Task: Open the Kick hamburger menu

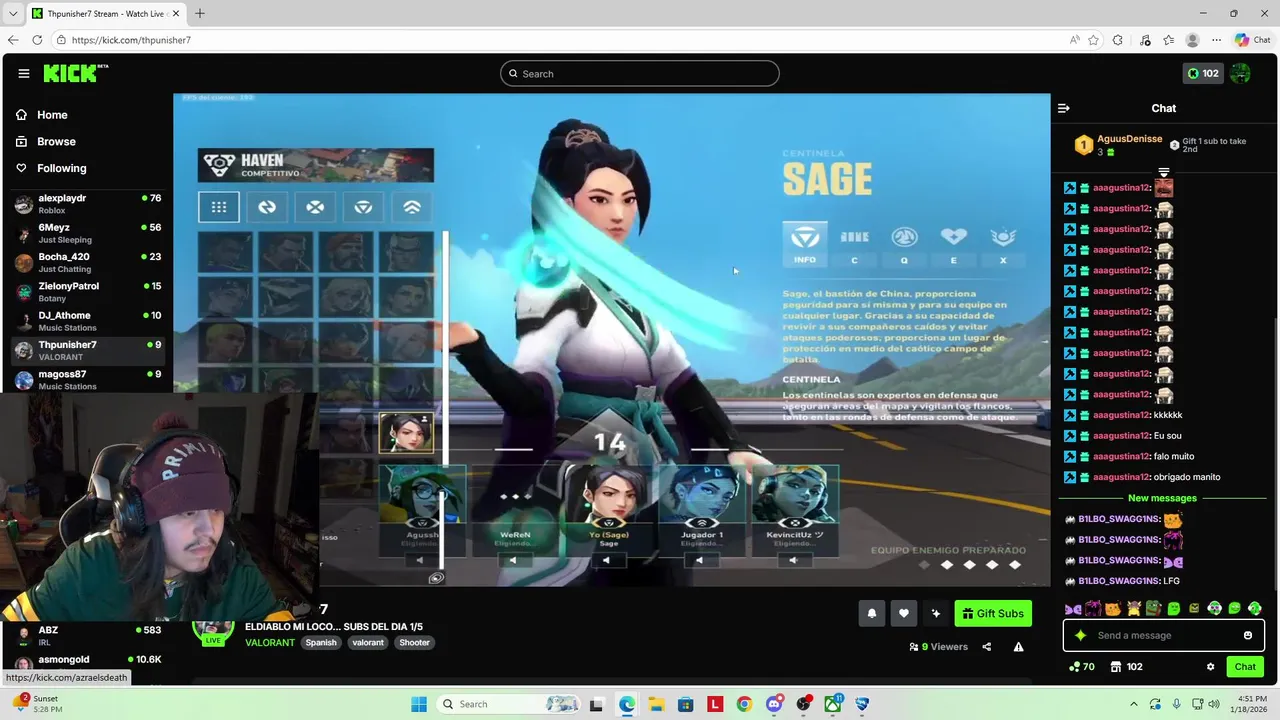Action: tap(23, 73)
